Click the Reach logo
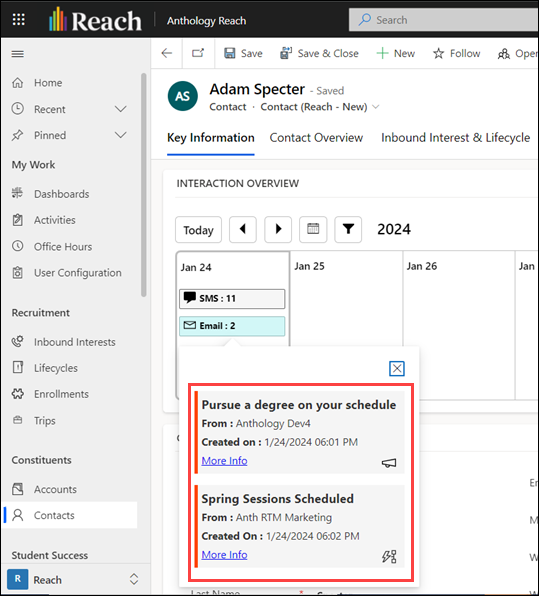Viewport: 539px width, 596px height. coord(95,20)
